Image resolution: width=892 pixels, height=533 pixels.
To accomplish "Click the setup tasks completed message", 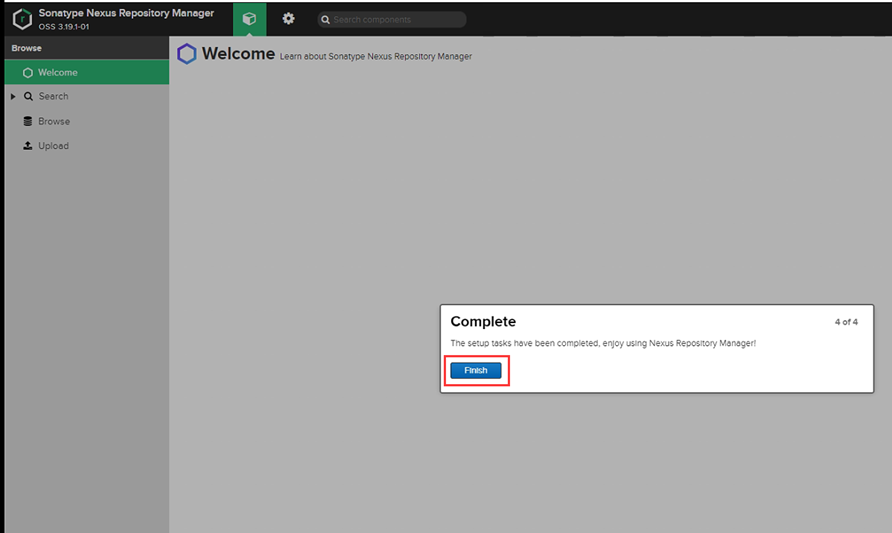I will [x=603, y=343].
